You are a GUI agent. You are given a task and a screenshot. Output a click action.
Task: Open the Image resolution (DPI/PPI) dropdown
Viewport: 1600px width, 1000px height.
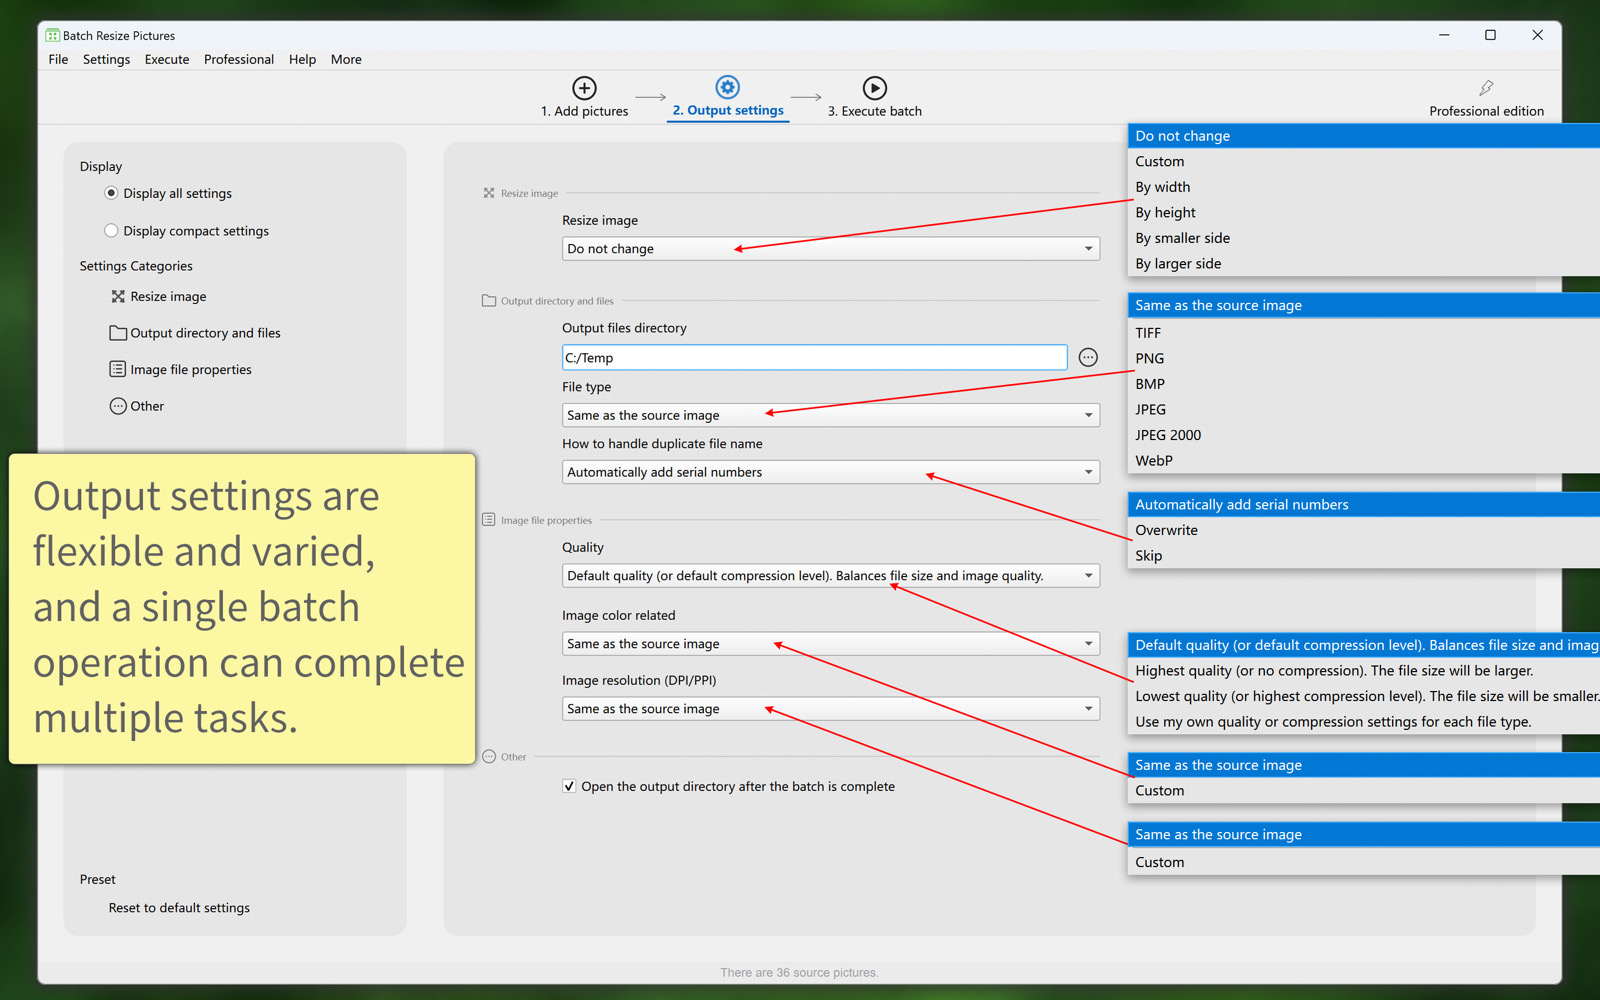pyautogui.click(x=831, y=709)
